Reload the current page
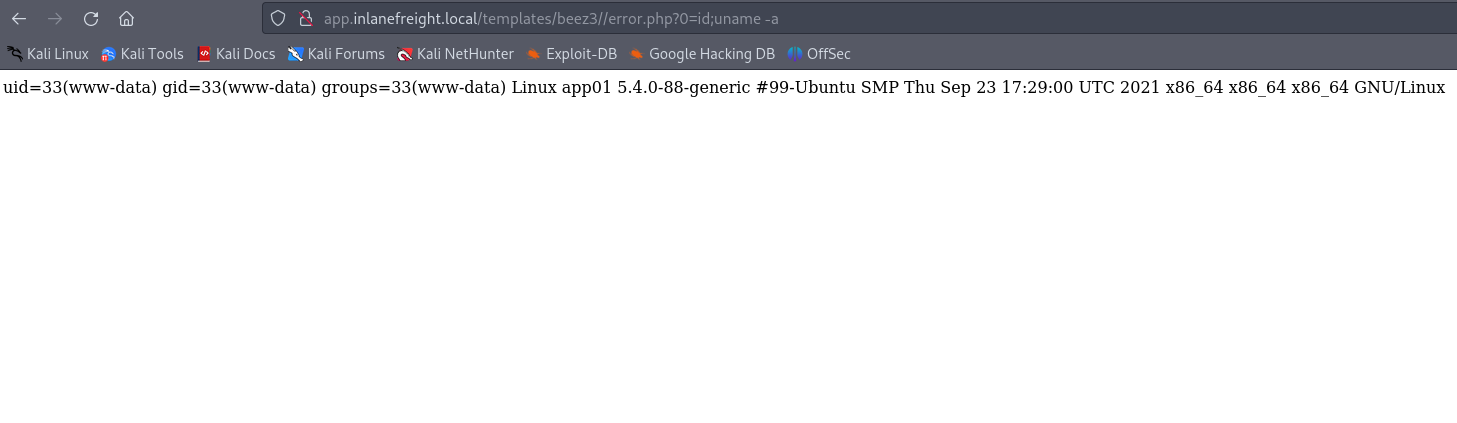Screen dimensions: 1457x423 click(x=91, y=18)
